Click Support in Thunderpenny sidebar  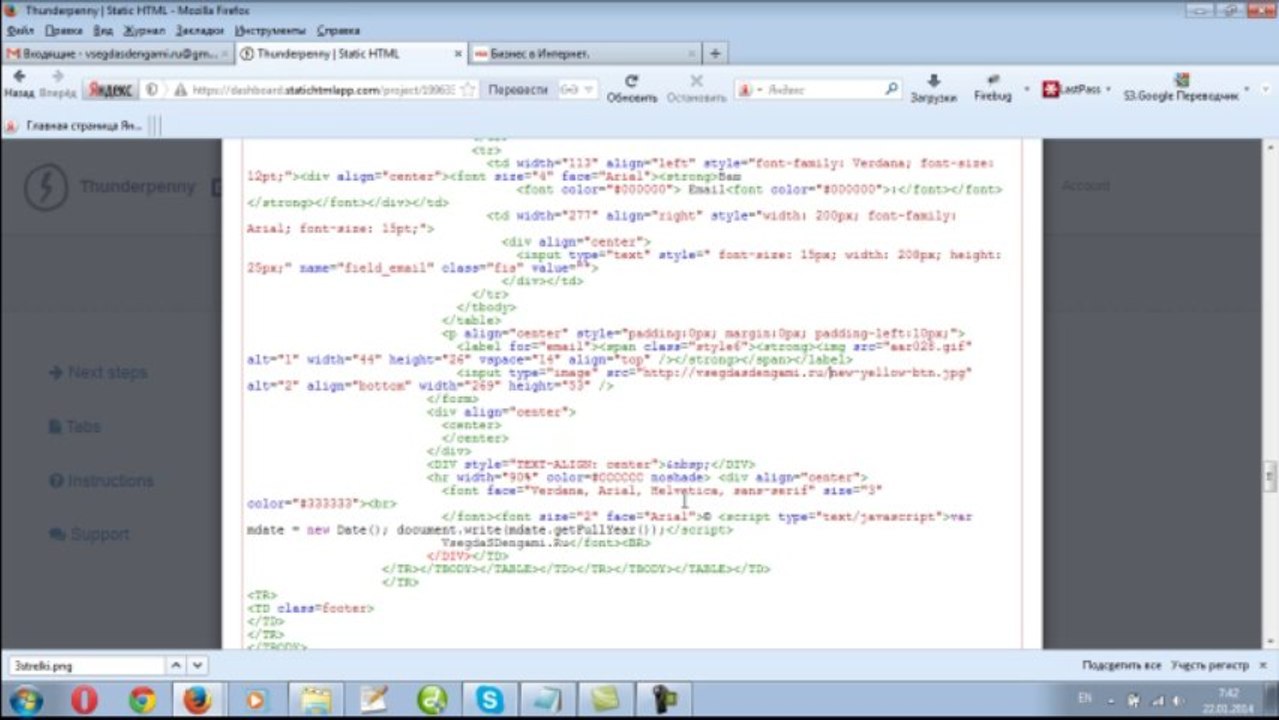[90, 534]
